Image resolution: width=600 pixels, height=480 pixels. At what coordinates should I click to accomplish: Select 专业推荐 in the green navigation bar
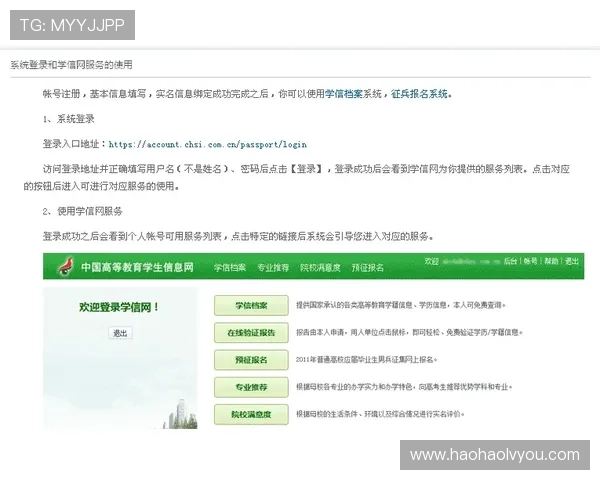tap(273, 267)
